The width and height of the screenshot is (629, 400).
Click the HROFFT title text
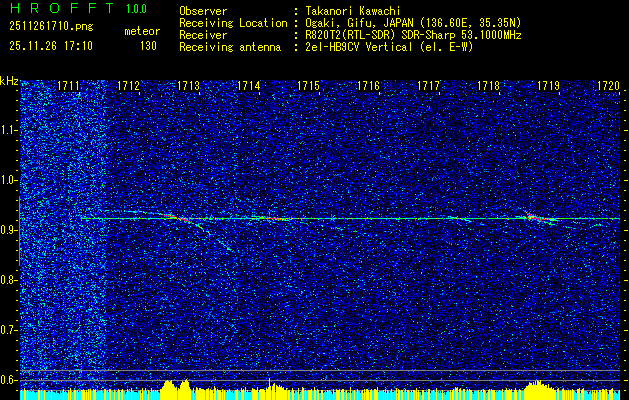click(61, 8)
